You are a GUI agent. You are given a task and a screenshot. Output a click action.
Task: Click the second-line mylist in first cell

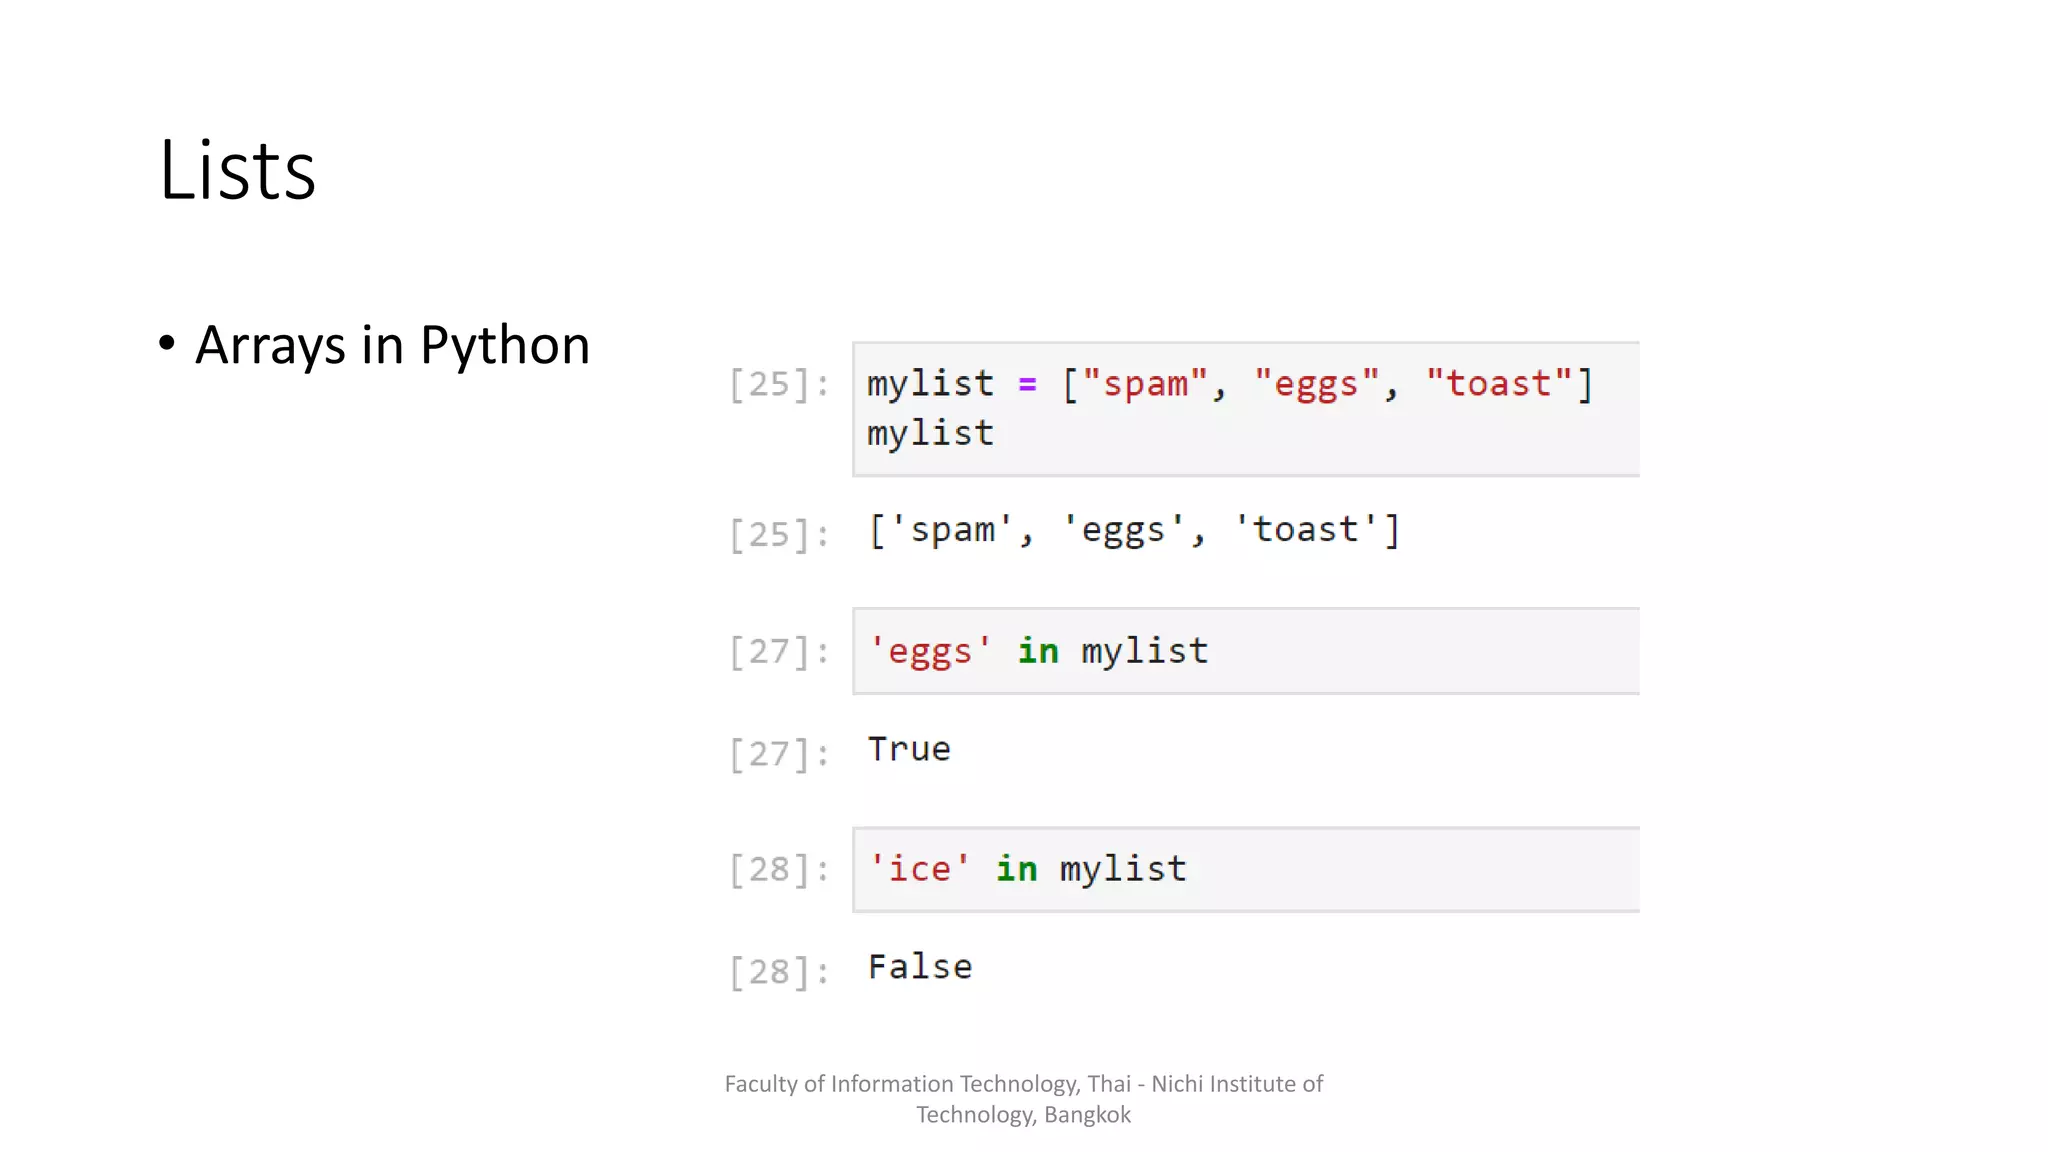point(930,434)
